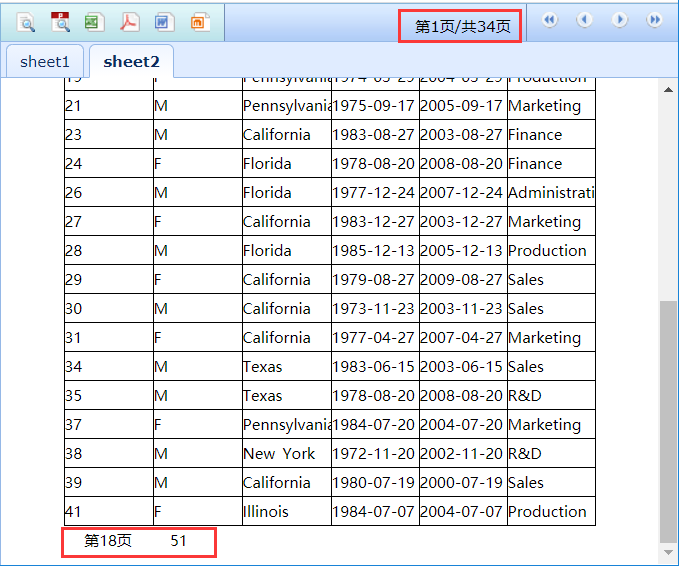Click the page indicator showing 第1页/共34页
Viewport: 679px width, 566px height.
point(462,26)
